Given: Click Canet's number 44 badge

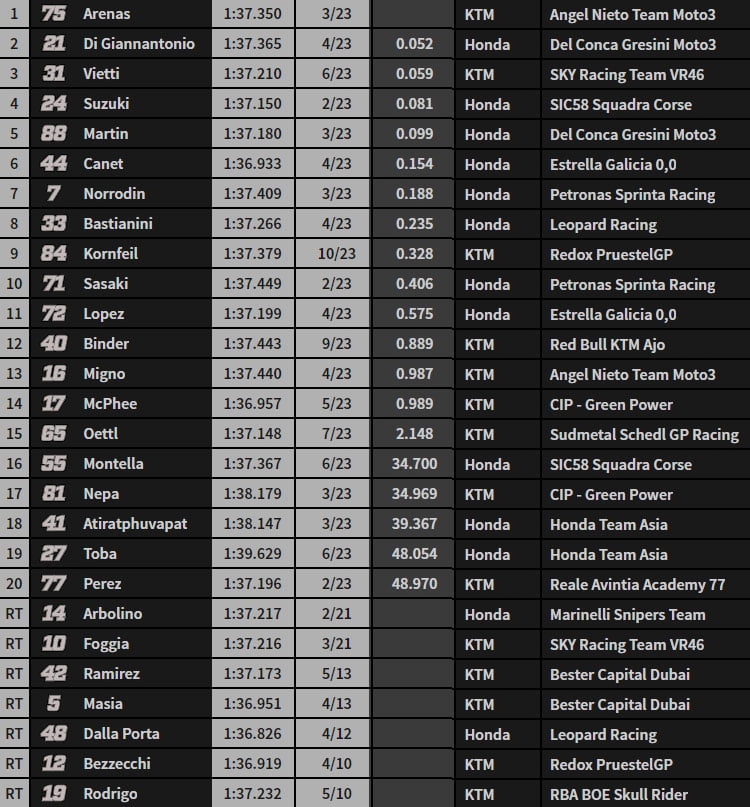Looking at the screenshot, I should (x=54, y=164).
